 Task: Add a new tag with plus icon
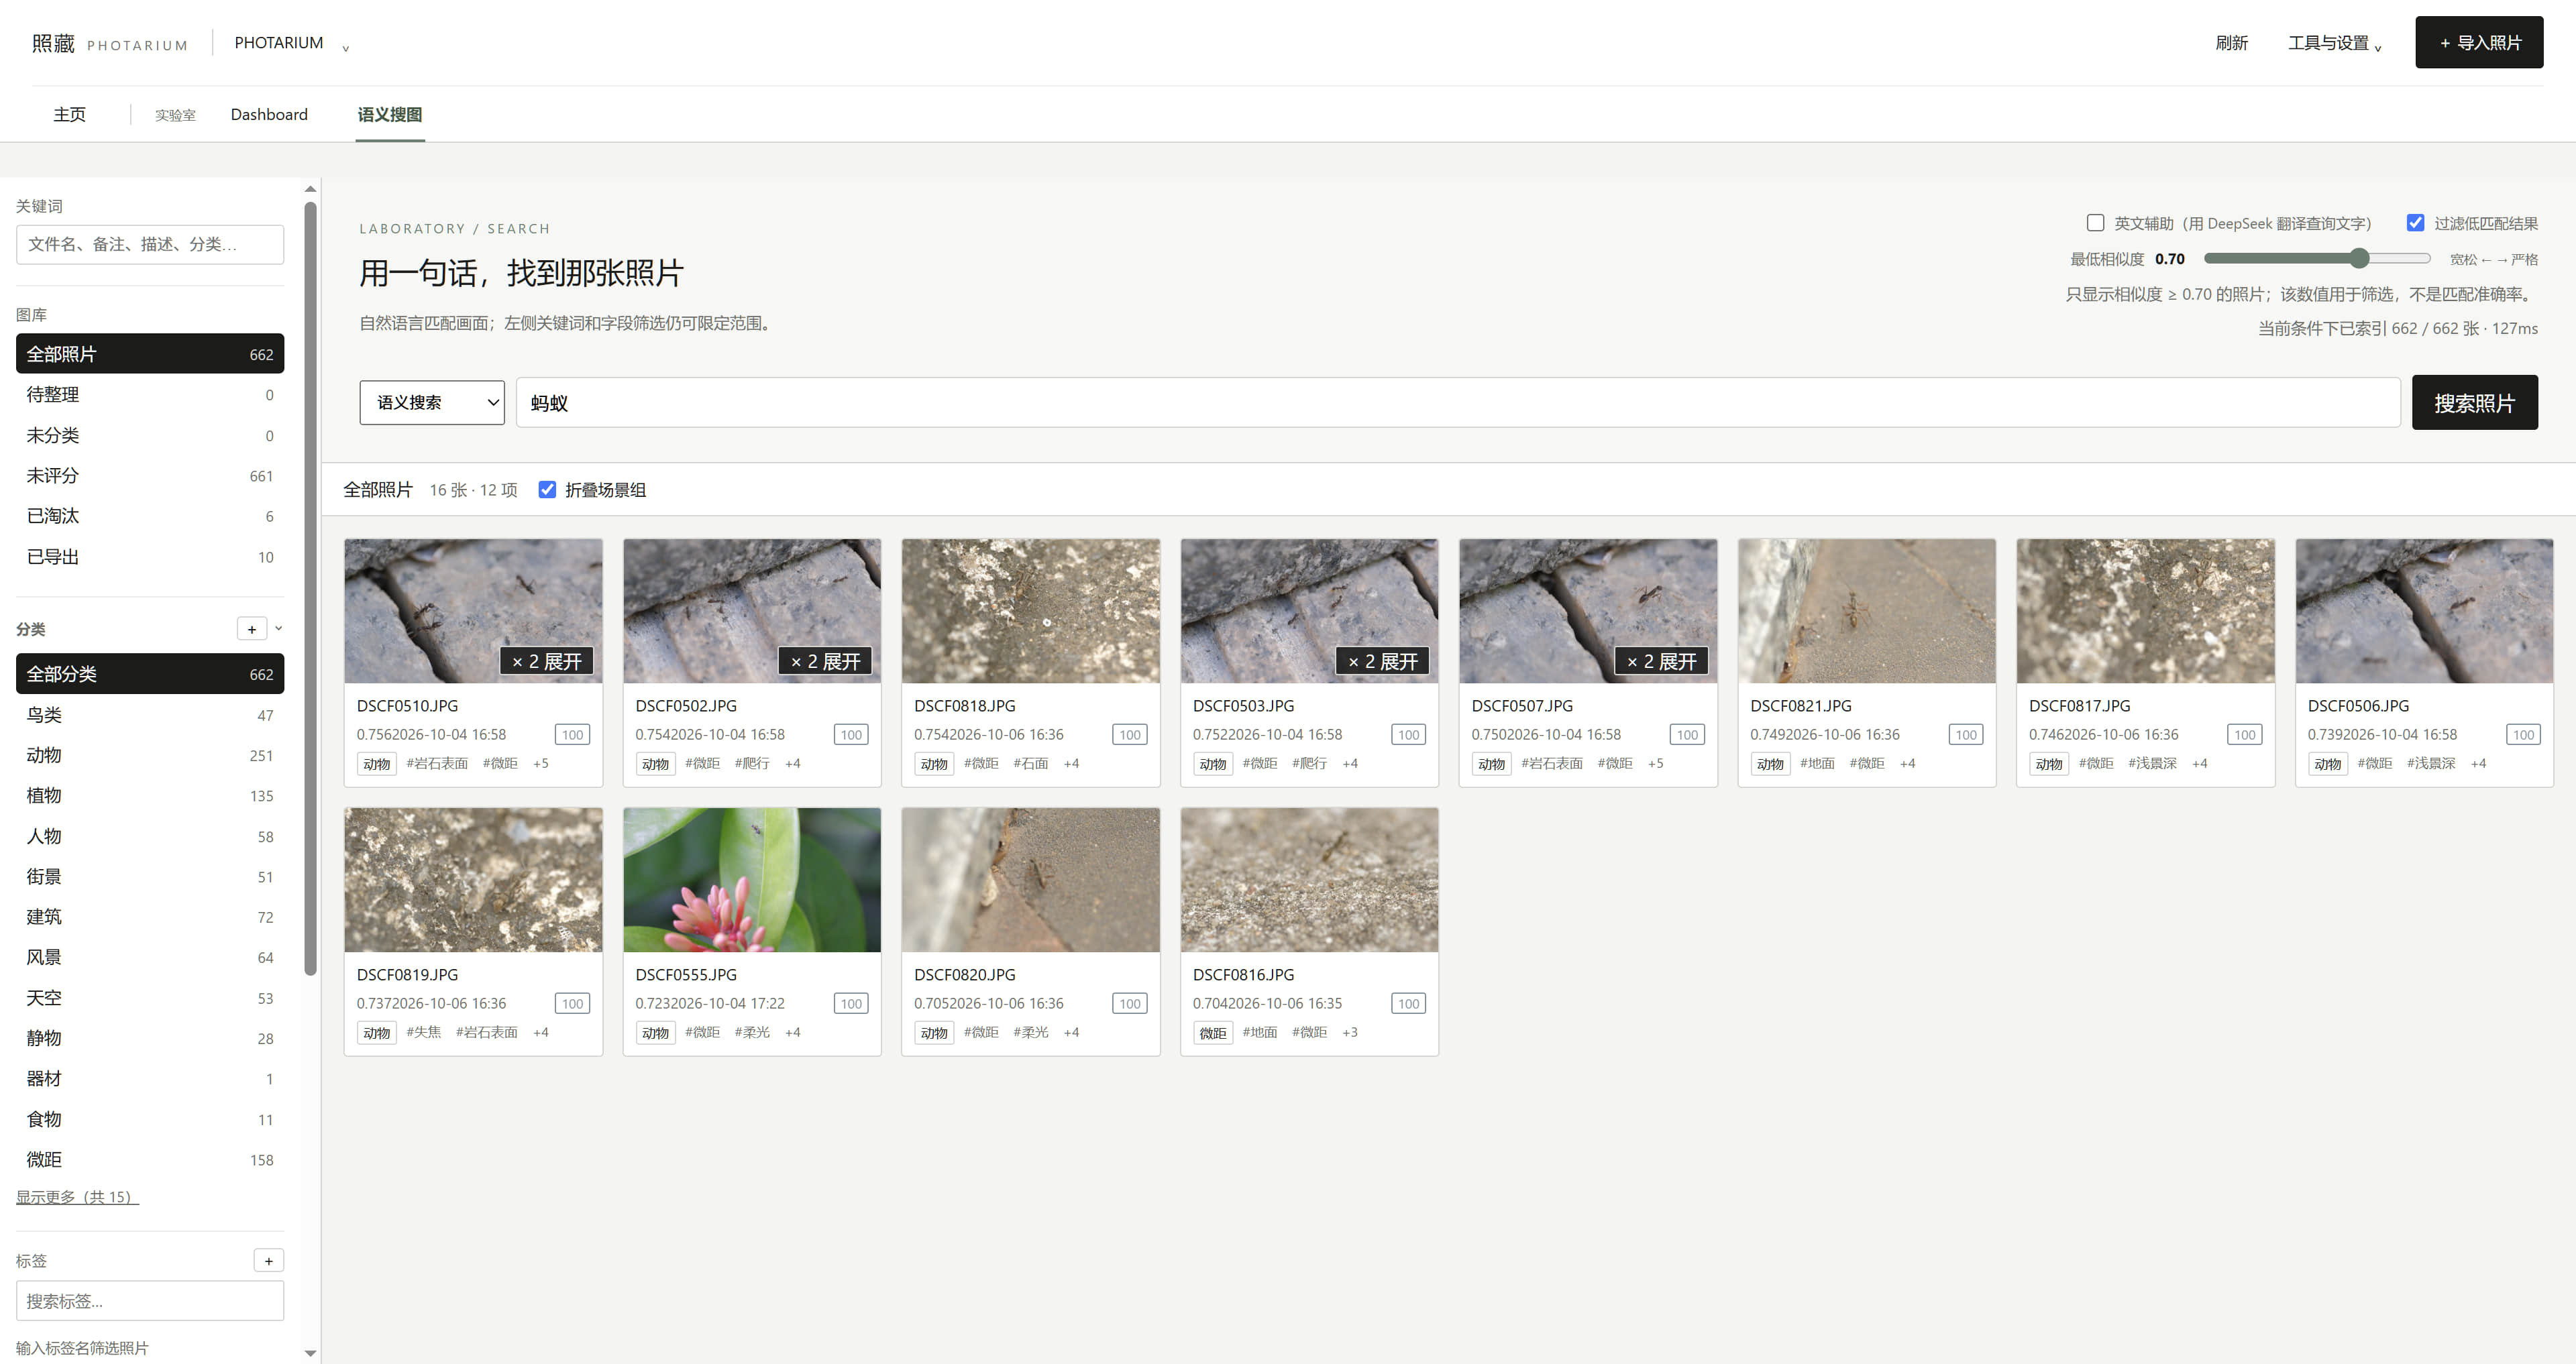pyautogui.click(x=268, y=1261)
